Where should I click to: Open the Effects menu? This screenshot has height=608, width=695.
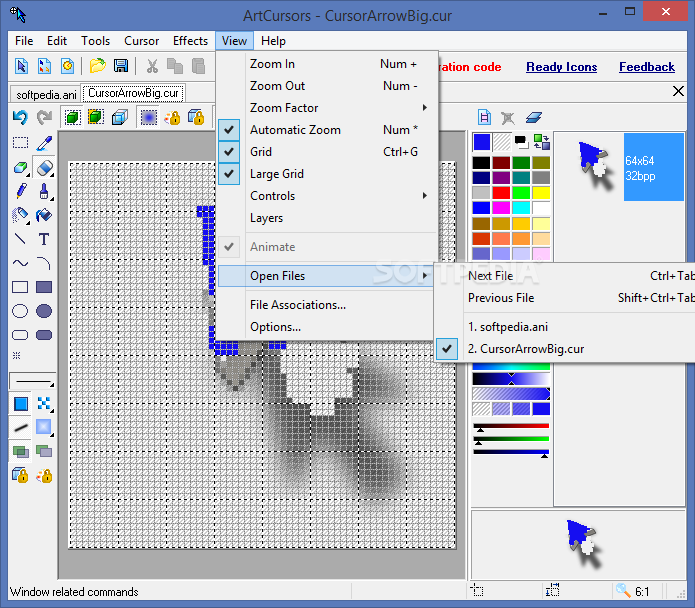(190, 41)
